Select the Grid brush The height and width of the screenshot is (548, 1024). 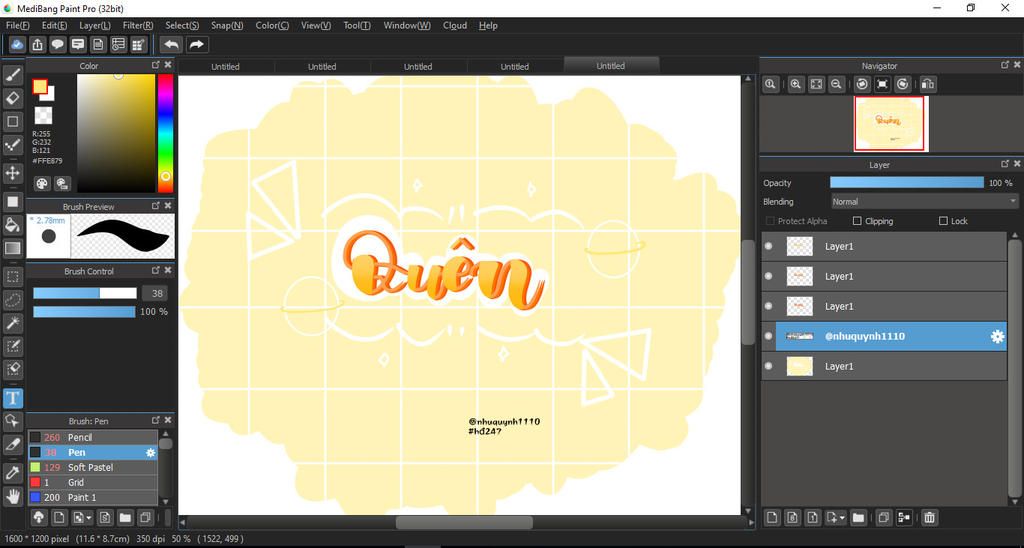click(93, 483)
